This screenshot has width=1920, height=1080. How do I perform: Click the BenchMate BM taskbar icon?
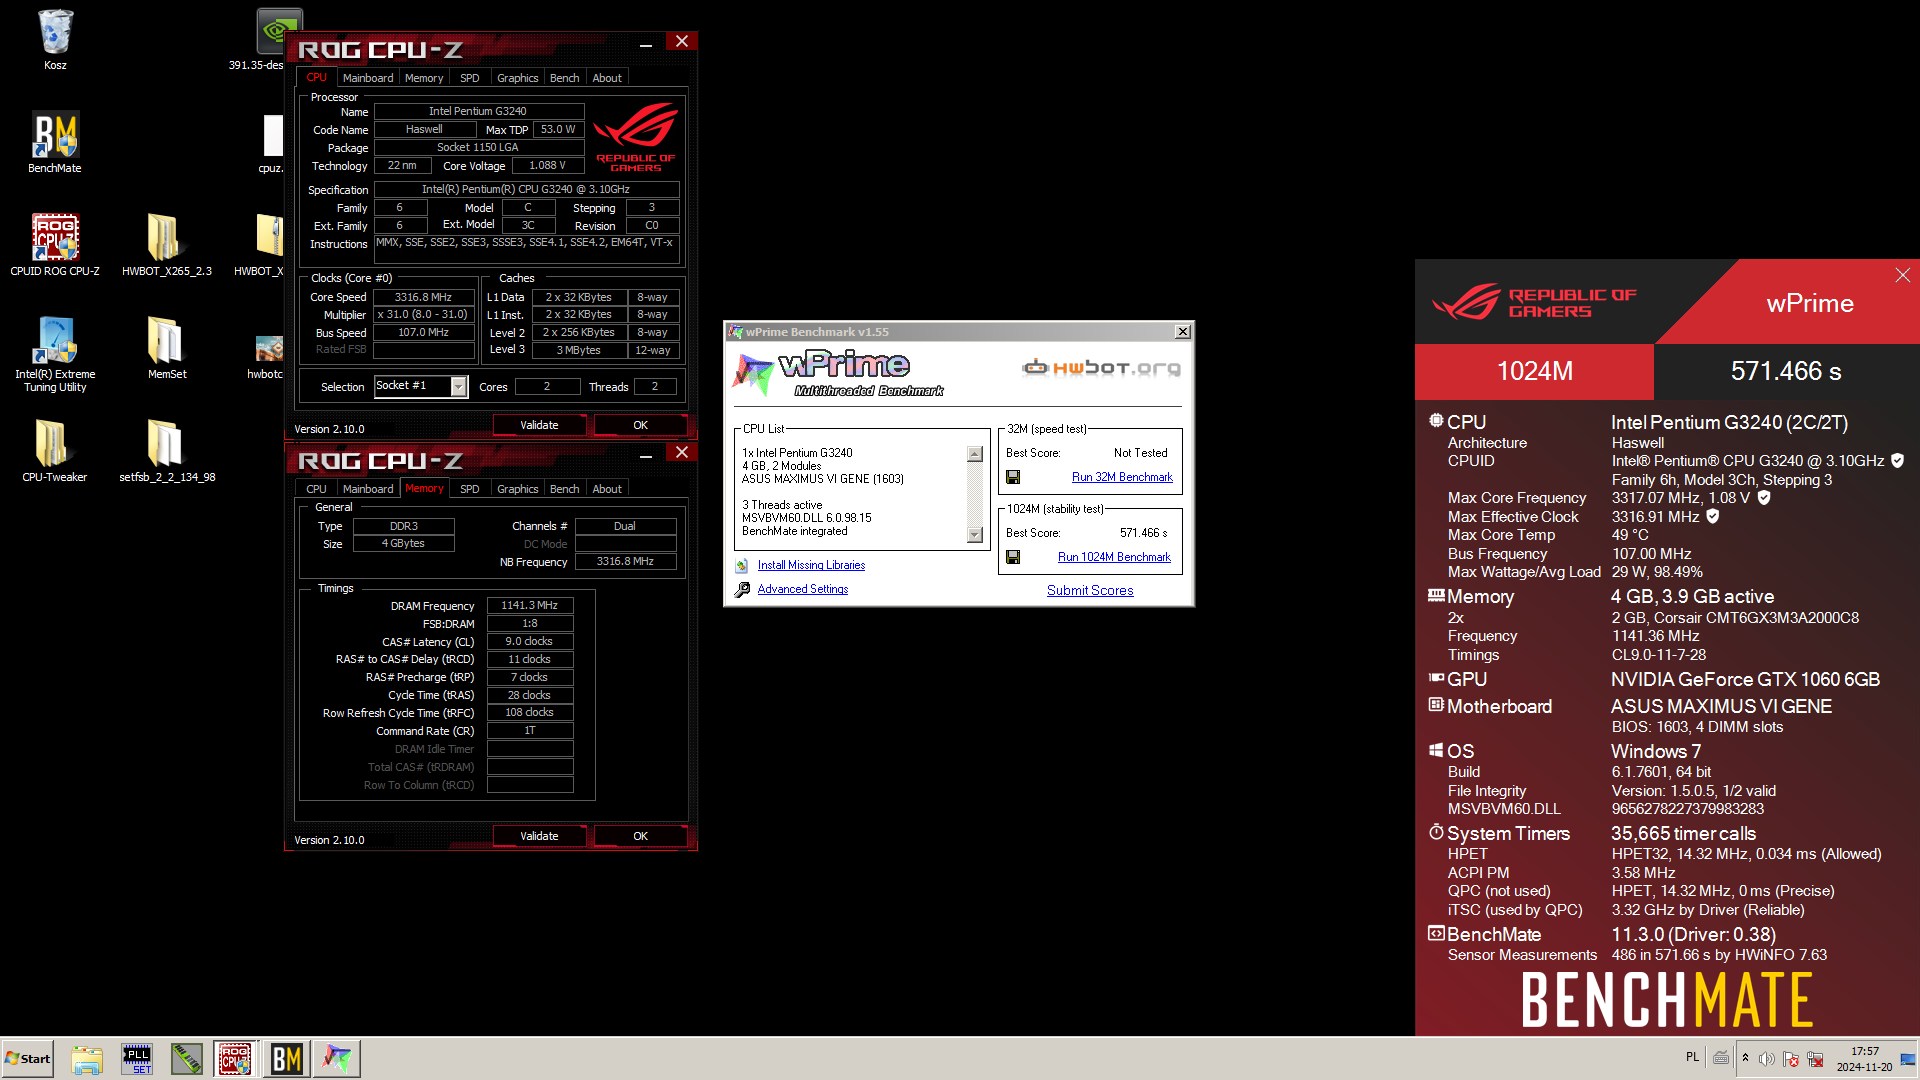tap(286, 1058)
